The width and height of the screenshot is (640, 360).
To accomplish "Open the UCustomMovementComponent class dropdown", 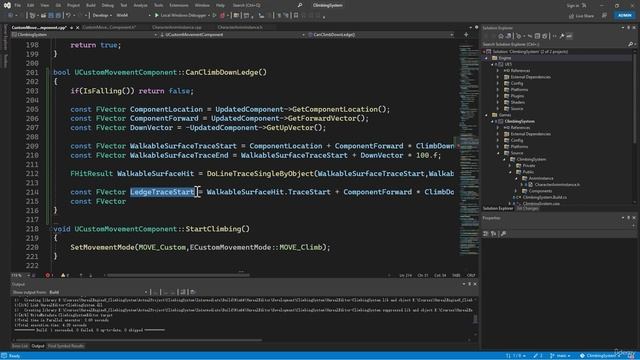I will [x=232, y=35].
